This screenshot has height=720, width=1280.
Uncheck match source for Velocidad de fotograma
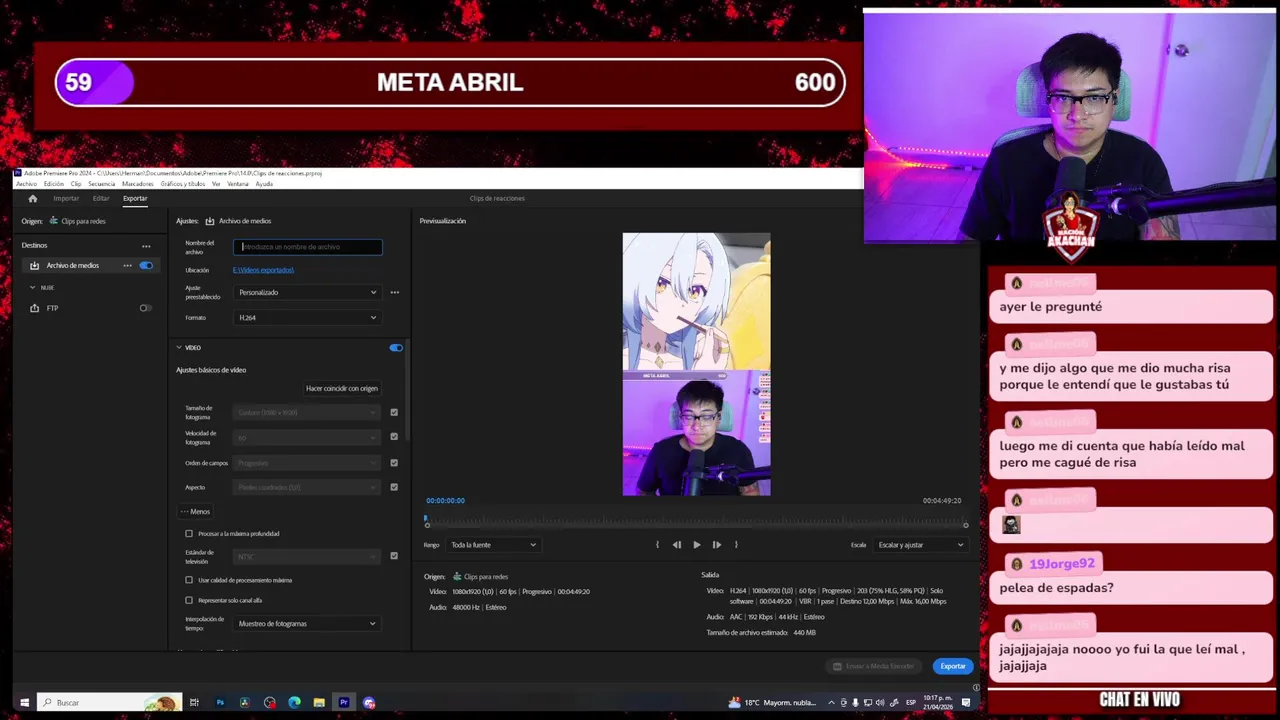pyautogui.click(x=394, y=437)
